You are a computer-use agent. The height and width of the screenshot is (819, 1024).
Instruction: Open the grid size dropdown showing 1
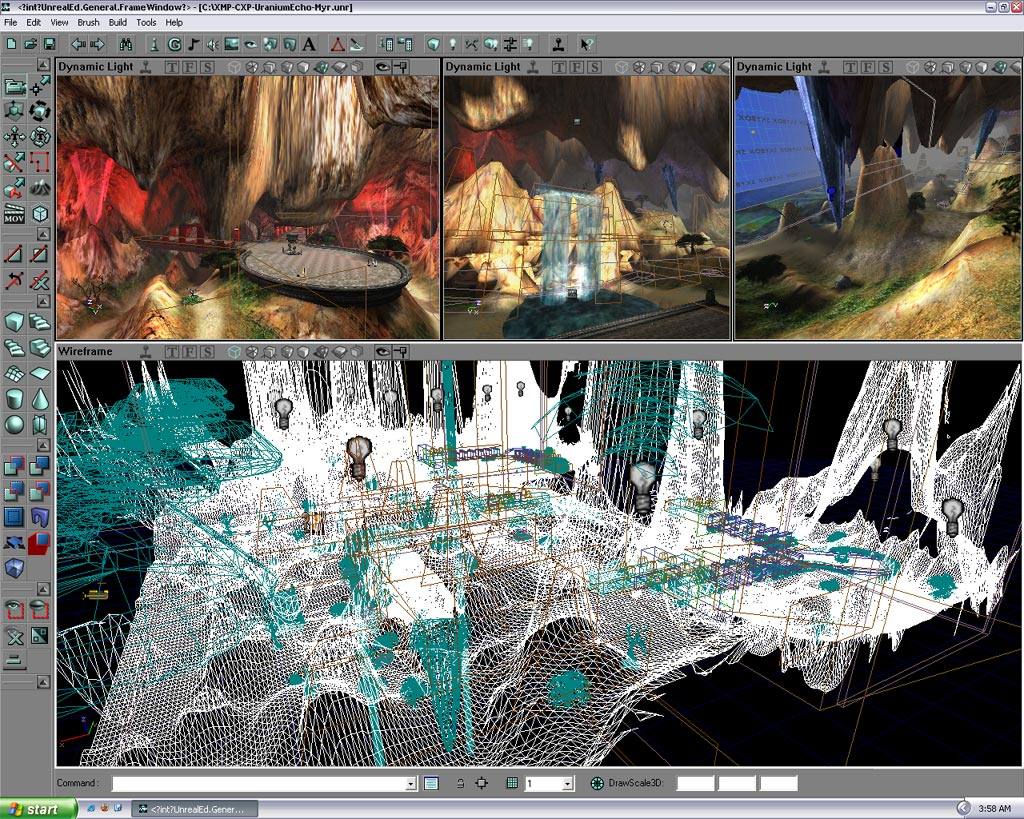coord(566,783)
